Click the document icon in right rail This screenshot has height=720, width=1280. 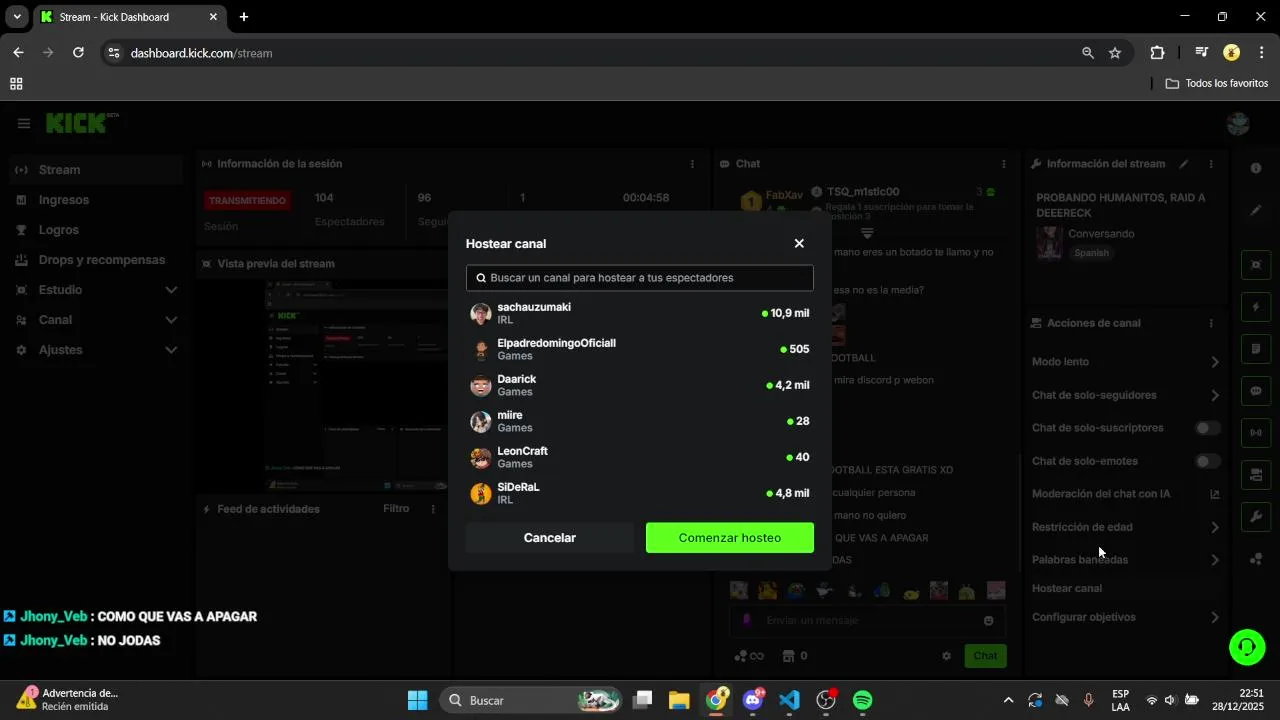(1256, 349)
